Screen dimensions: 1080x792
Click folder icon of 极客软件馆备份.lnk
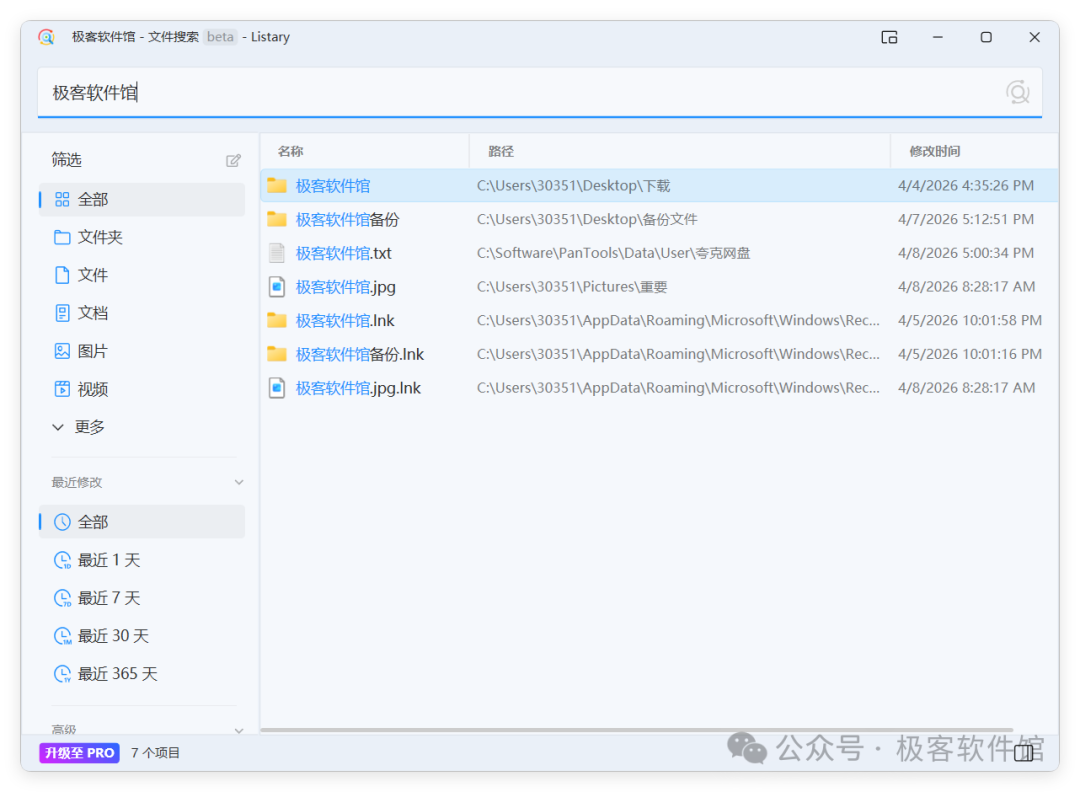tap(277, 354)
